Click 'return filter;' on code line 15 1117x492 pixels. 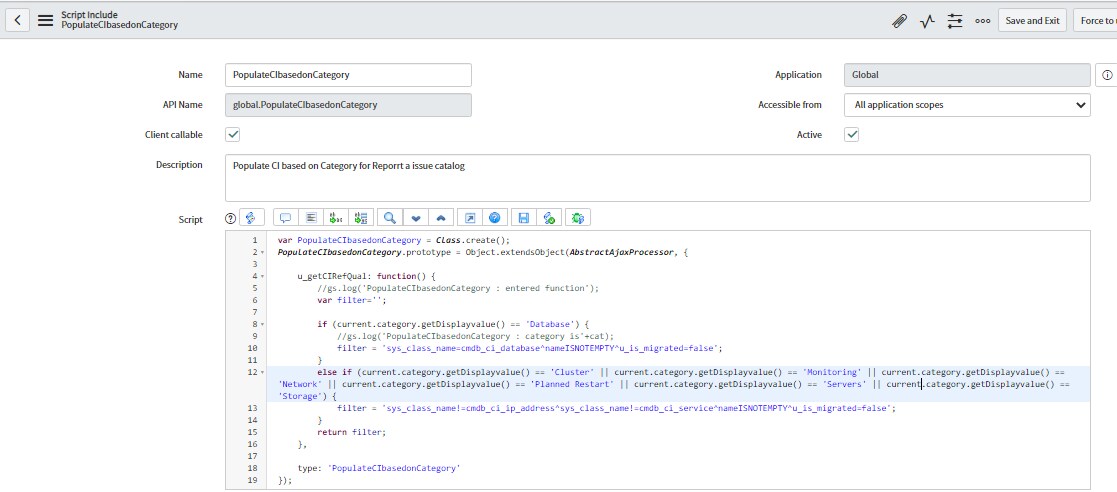(351, 432)
